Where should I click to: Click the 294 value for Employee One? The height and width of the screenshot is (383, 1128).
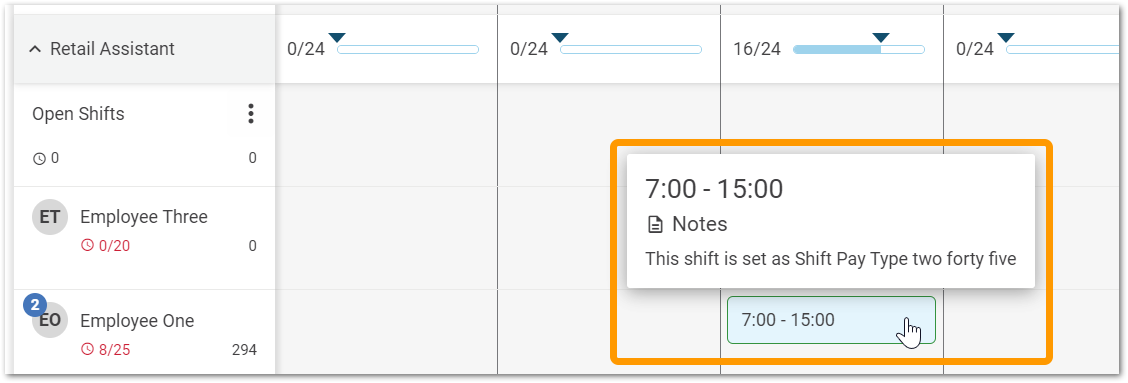pos(244,351)
